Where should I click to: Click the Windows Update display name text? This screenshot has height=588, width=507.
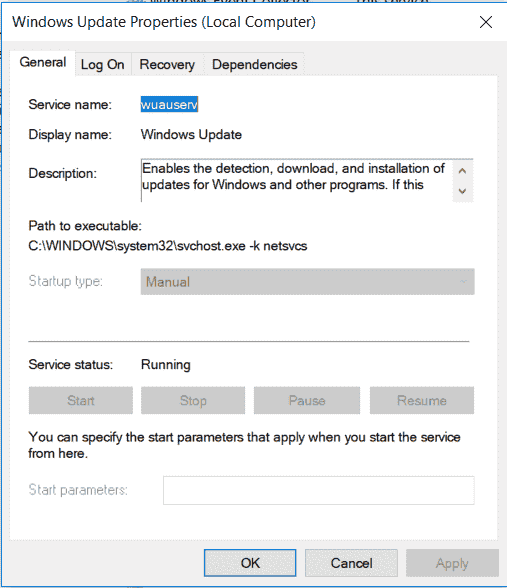point(191,135)
